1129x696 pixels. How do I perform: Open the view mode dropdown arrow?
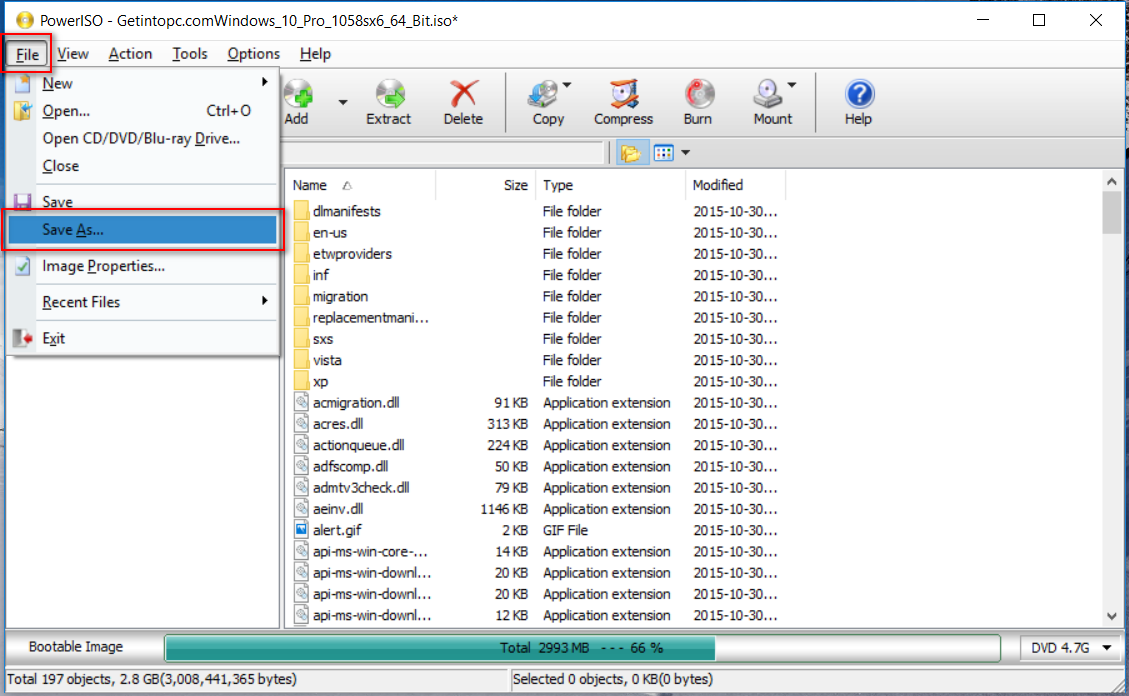pyautogui.click(x=685, y=153)
